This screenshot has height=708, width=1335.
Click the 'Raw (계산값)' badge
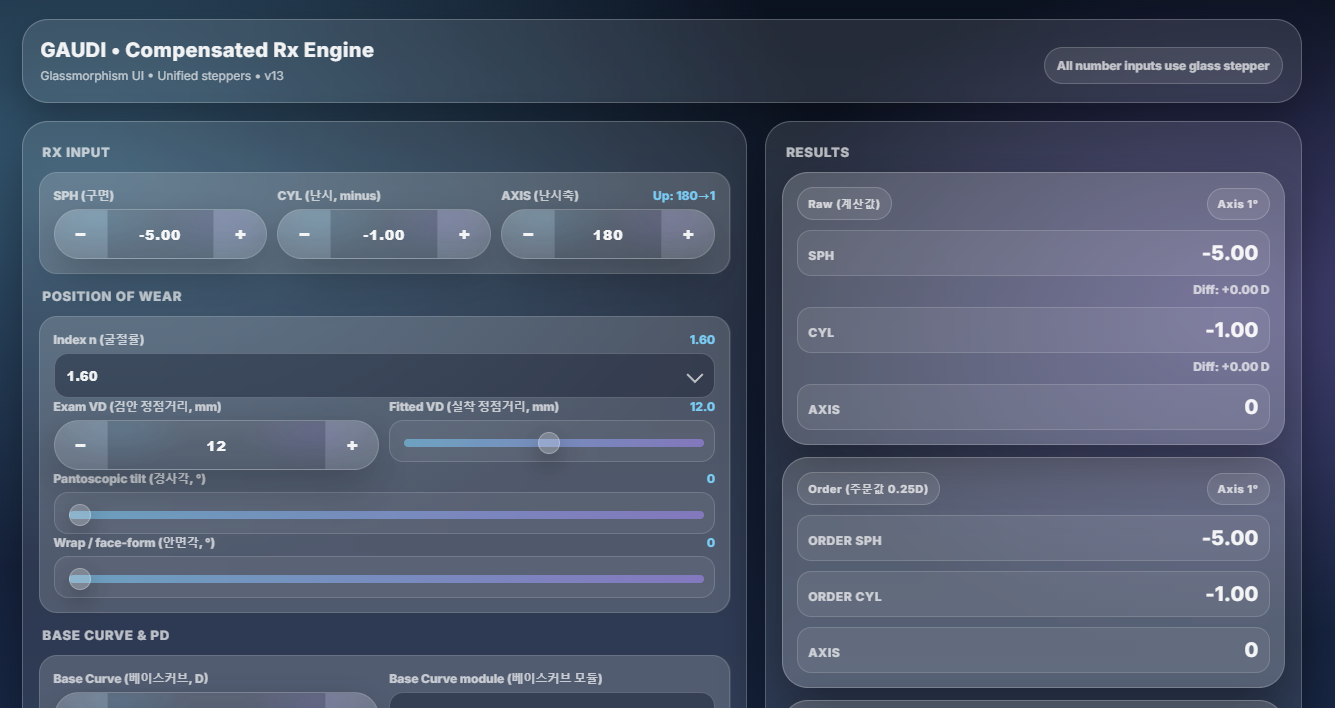(x=844, y=204)
